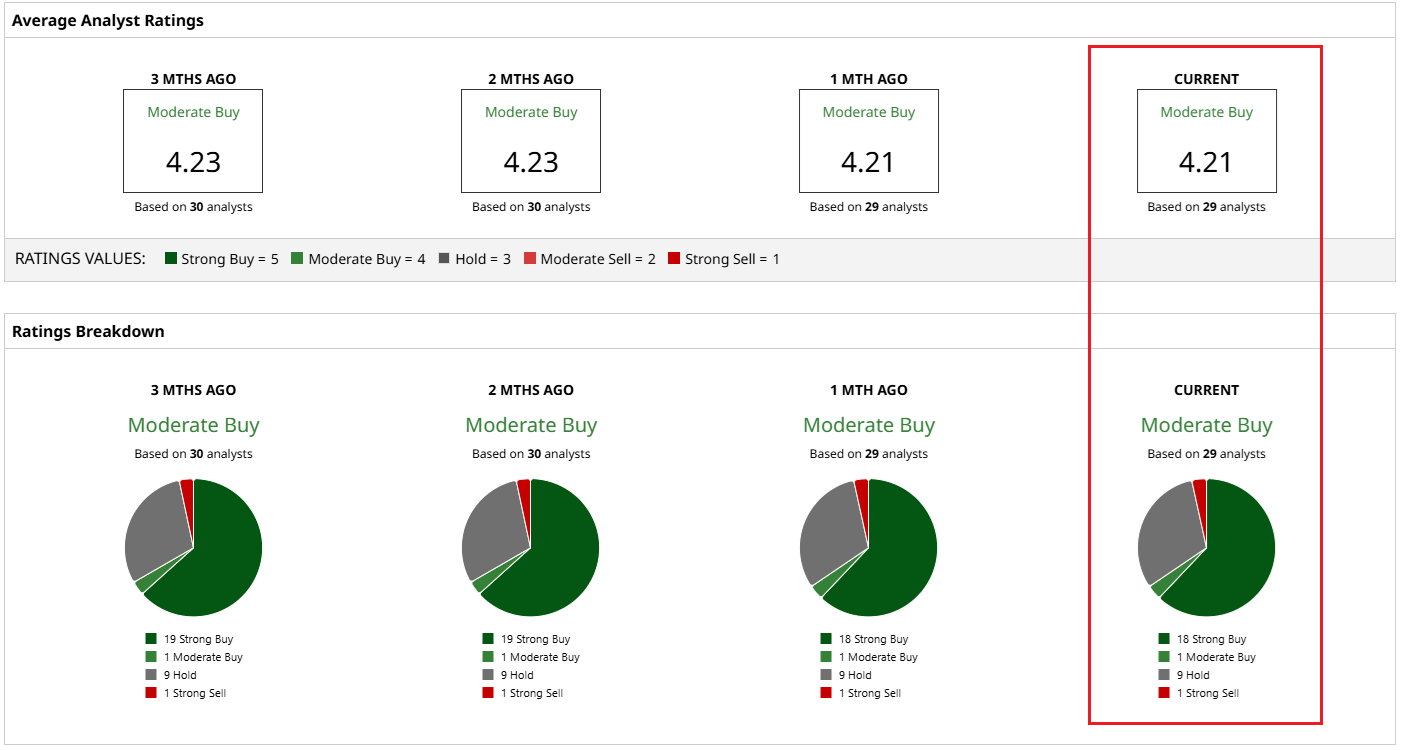Viewport: 1402px width, 750px height.
Task: Click 'Based on 29 analysts' above 1 MTH AGO pie
Action: 869,454
